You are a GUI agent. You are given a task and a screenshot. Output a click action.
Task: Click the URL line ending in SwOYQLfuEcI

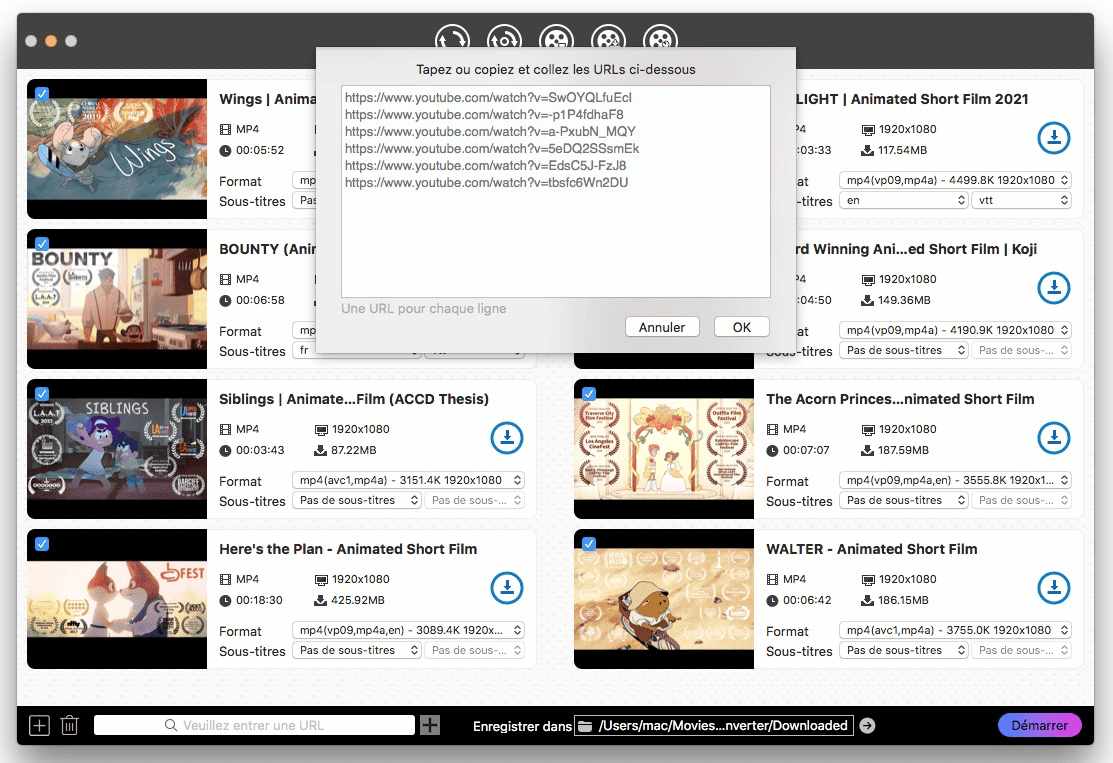tap(488, 97)
